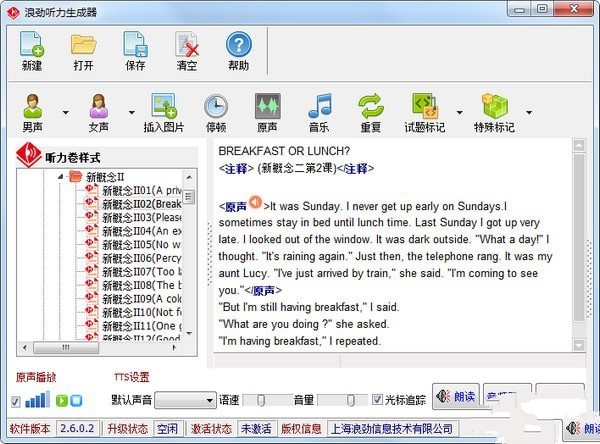600x444 pixels.
Task: Click the 新建 (New) toolbar icon
Action: (32, 46)
